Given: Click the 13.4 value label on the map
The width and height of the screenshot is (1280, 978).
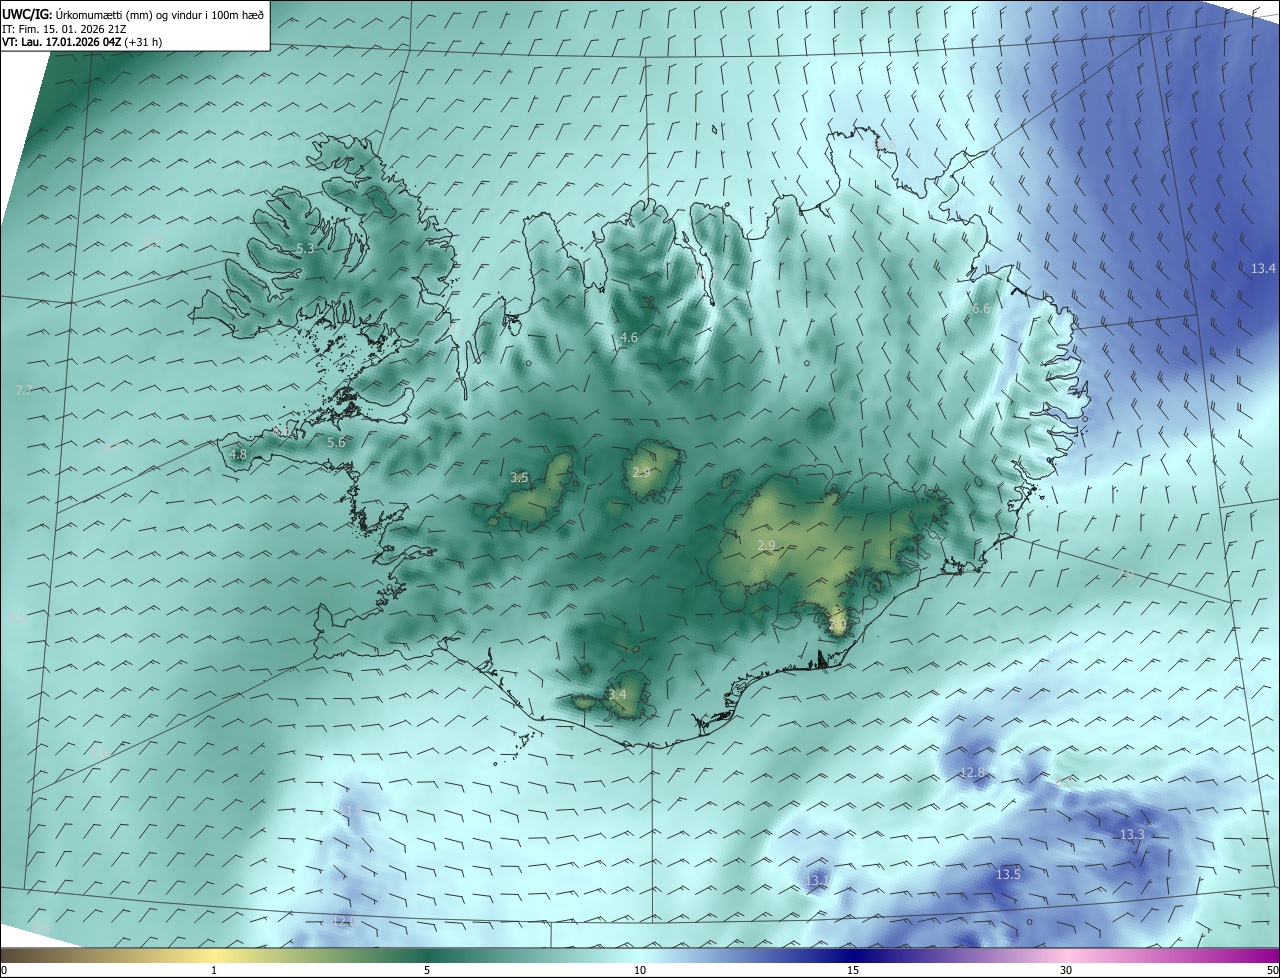Looking at the screenshot, I should click(x=1264, y=268).
